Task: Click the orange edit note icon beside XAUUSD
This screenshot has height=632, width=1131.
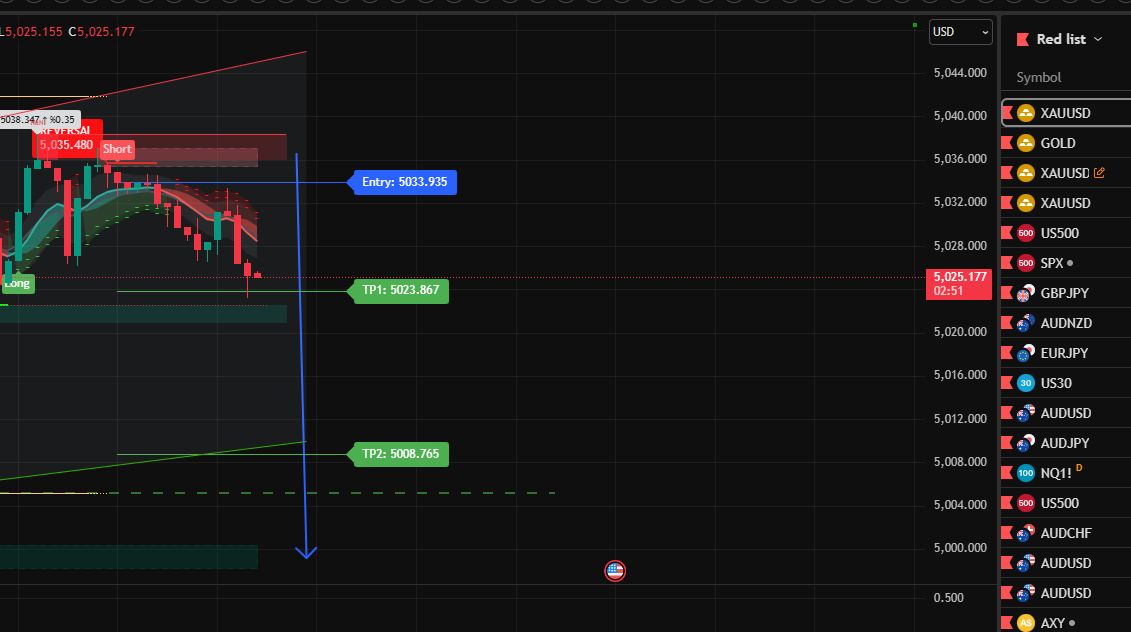Action: [x=1100, y=173]
